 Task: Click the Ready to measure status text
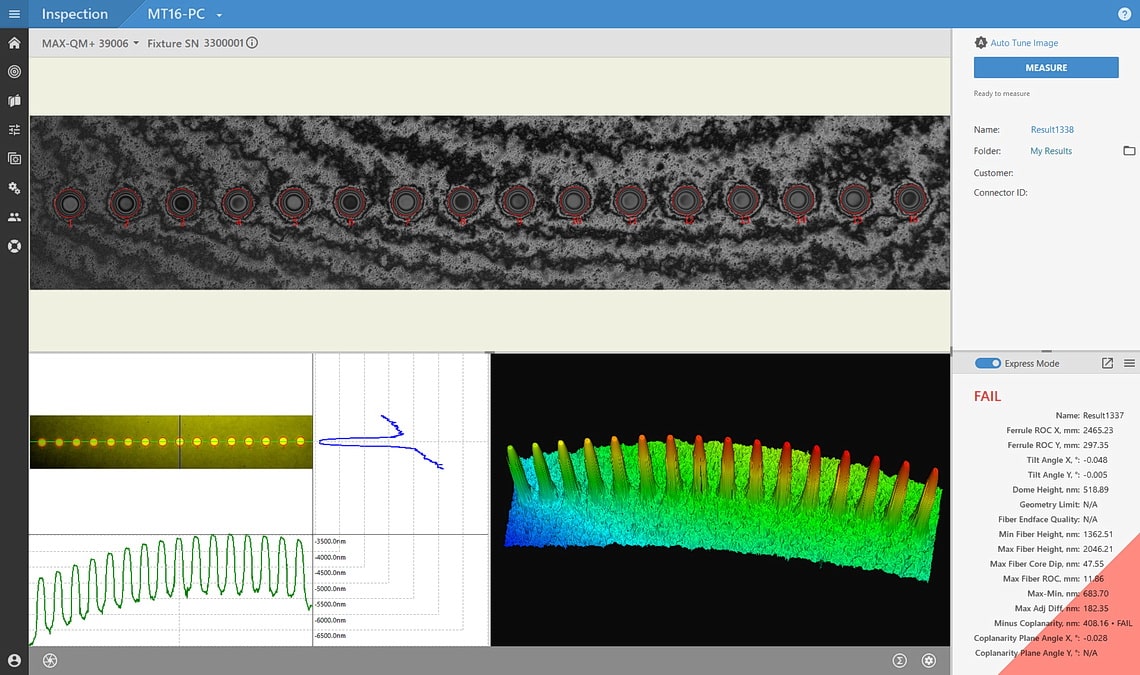point(1001,93)
